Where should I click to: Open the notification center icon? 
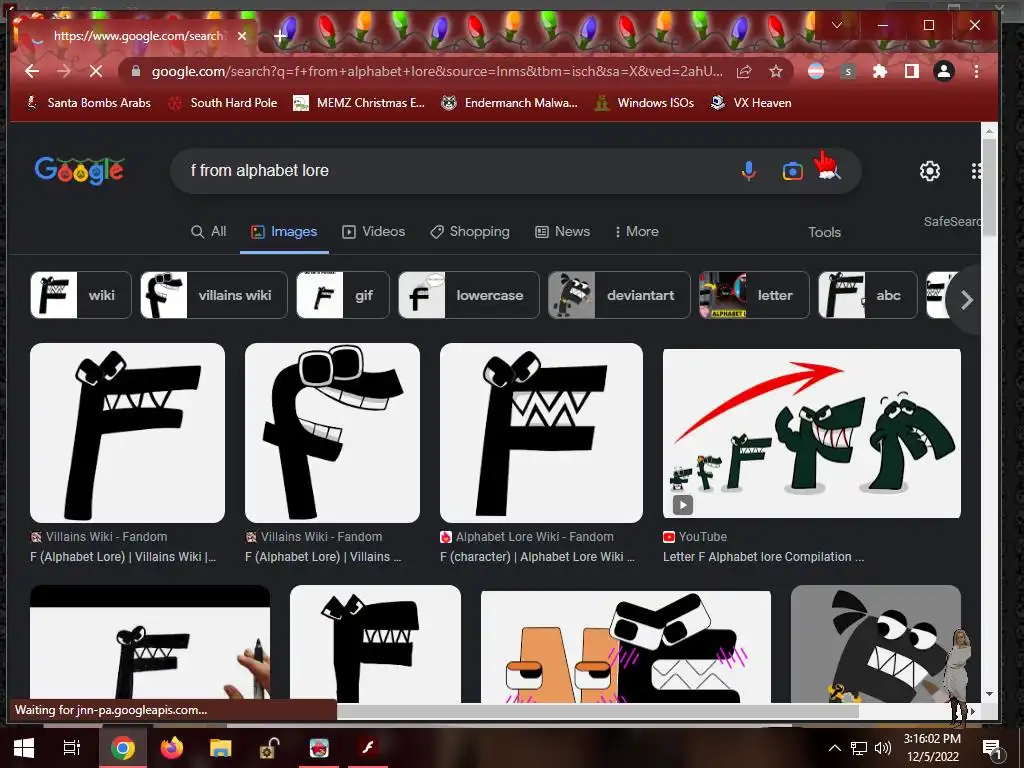point(992,748)
